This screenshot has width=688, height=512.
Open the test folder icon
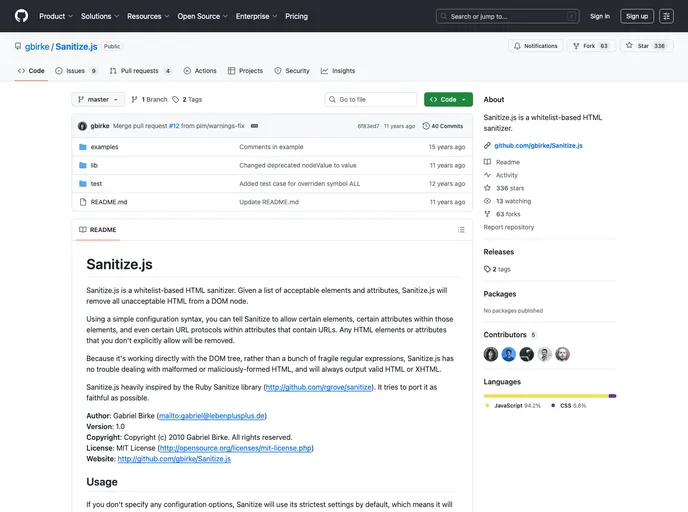pyautogui.click(x=82, y=184)
